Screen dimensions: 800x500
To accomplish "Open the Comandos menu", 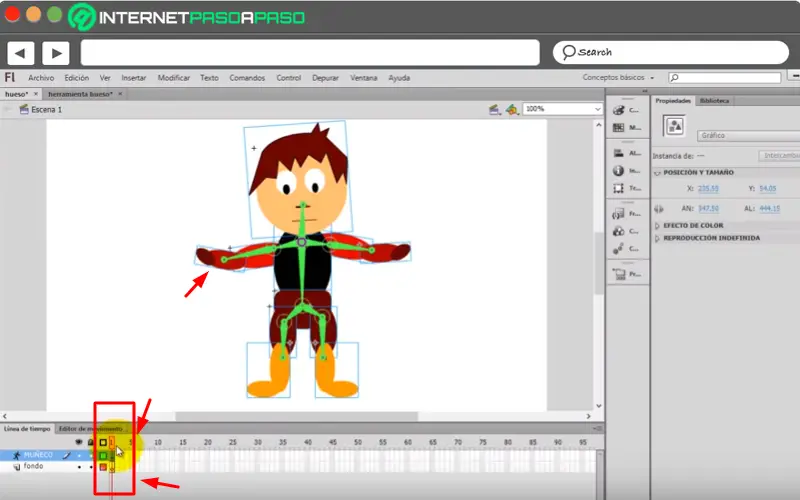I will tap(247, 78).
